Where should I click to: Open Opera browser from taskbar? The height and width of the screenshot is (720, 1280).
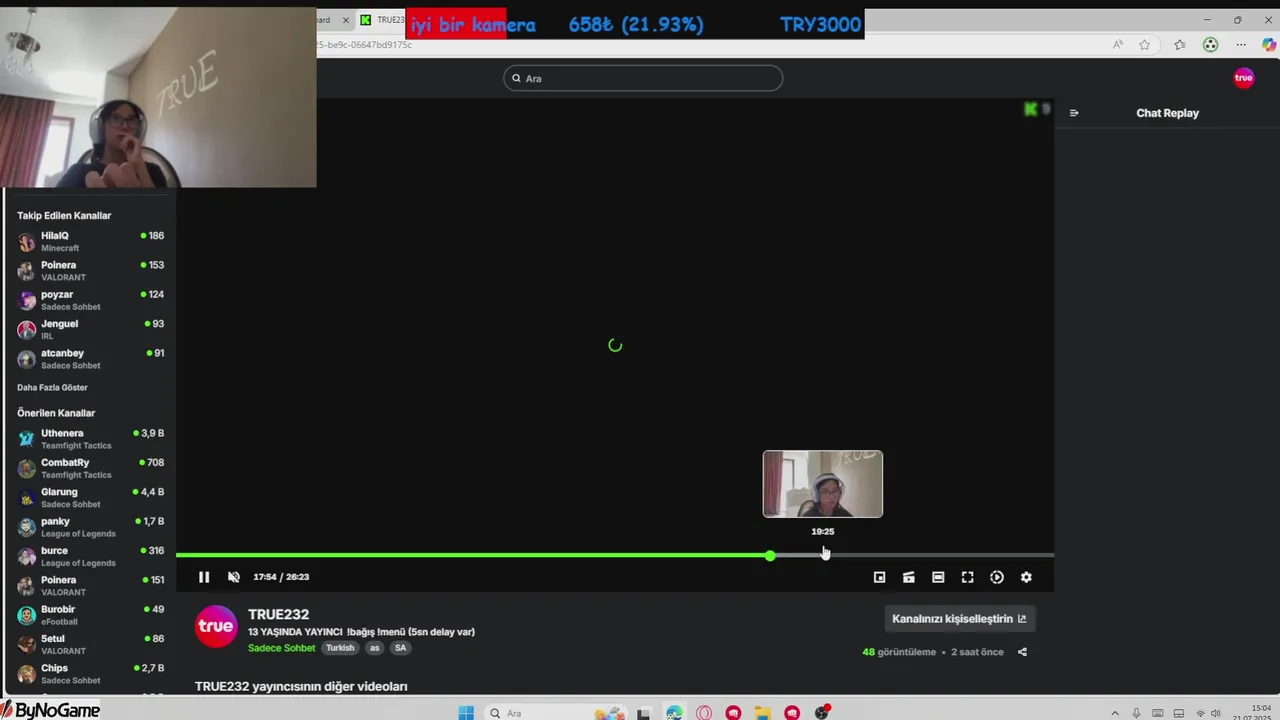click(x=704, y=713)
